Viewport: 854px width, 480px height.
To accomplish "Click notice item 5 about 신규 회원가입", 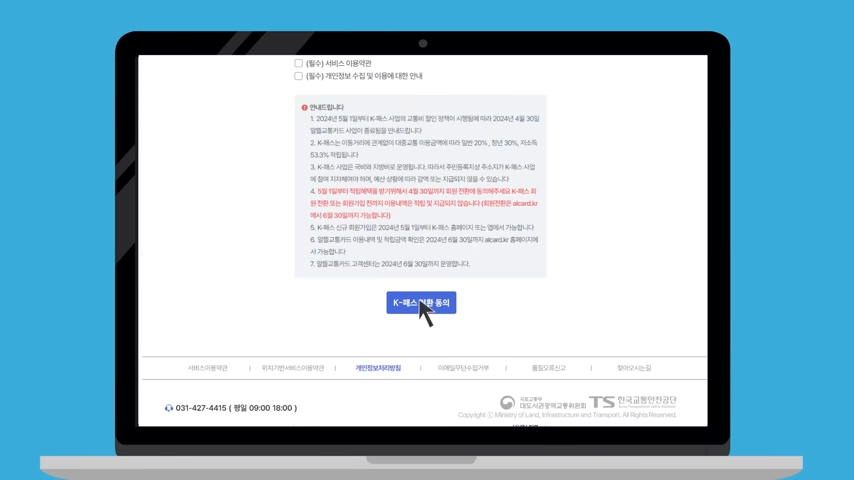I will pyautogui.click(x=422, y=228).
